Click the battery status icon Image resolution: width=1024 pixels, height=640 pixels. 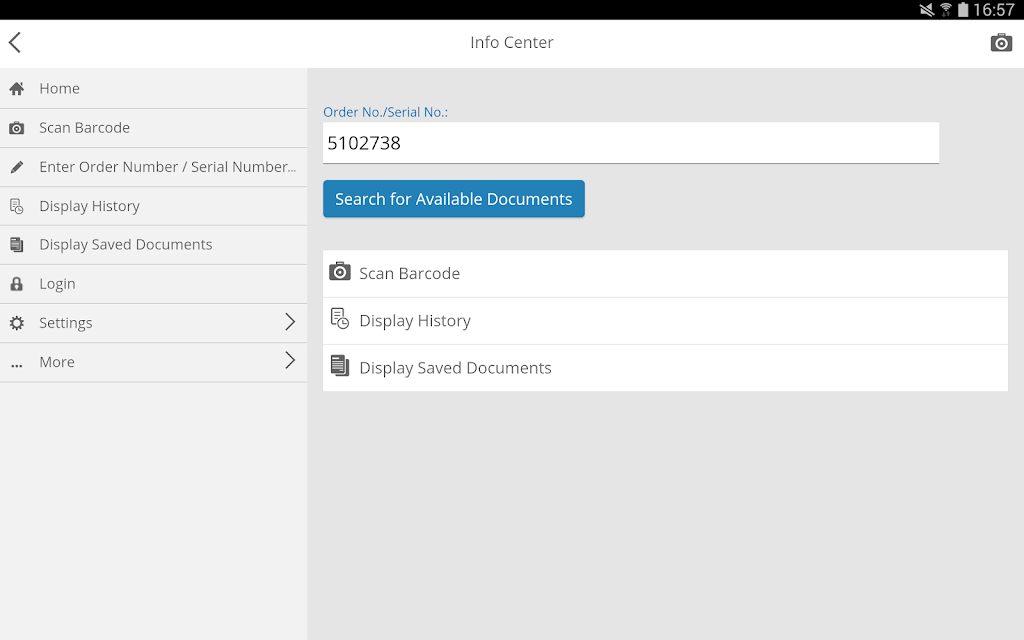pyautogui.click(x=963, y=10)
